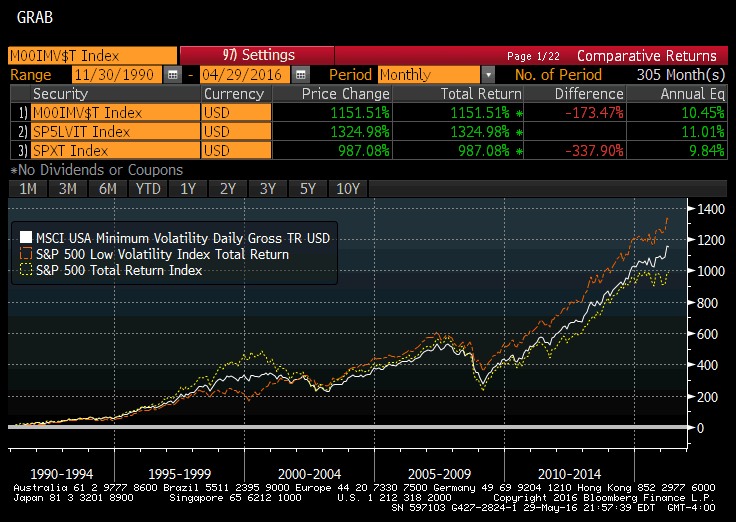Click USD currency of SP5LVIT Index
The width and height of the screenshot is (736, 522).
237,132
